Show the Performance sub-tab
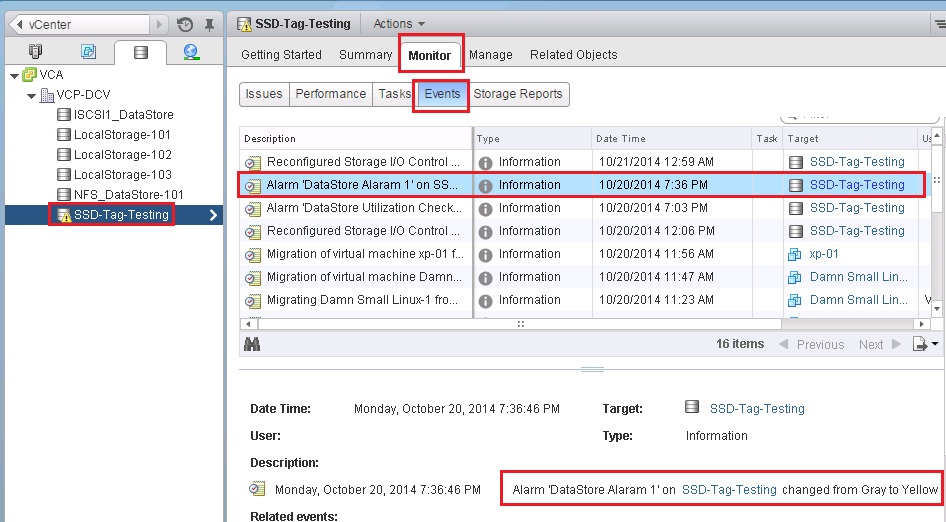Viewport: 946px width, 522px height. [x=331, y=94]
